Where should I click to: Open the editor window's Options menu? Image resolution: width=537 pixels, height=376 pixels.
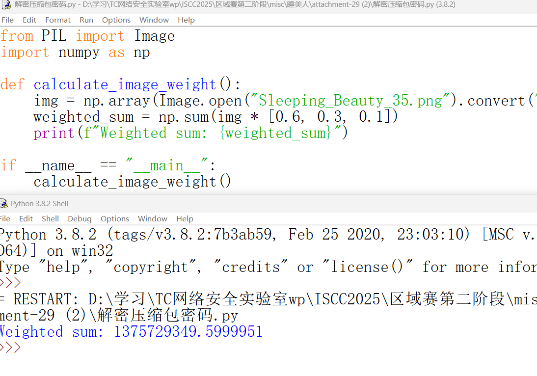point(116,20)
